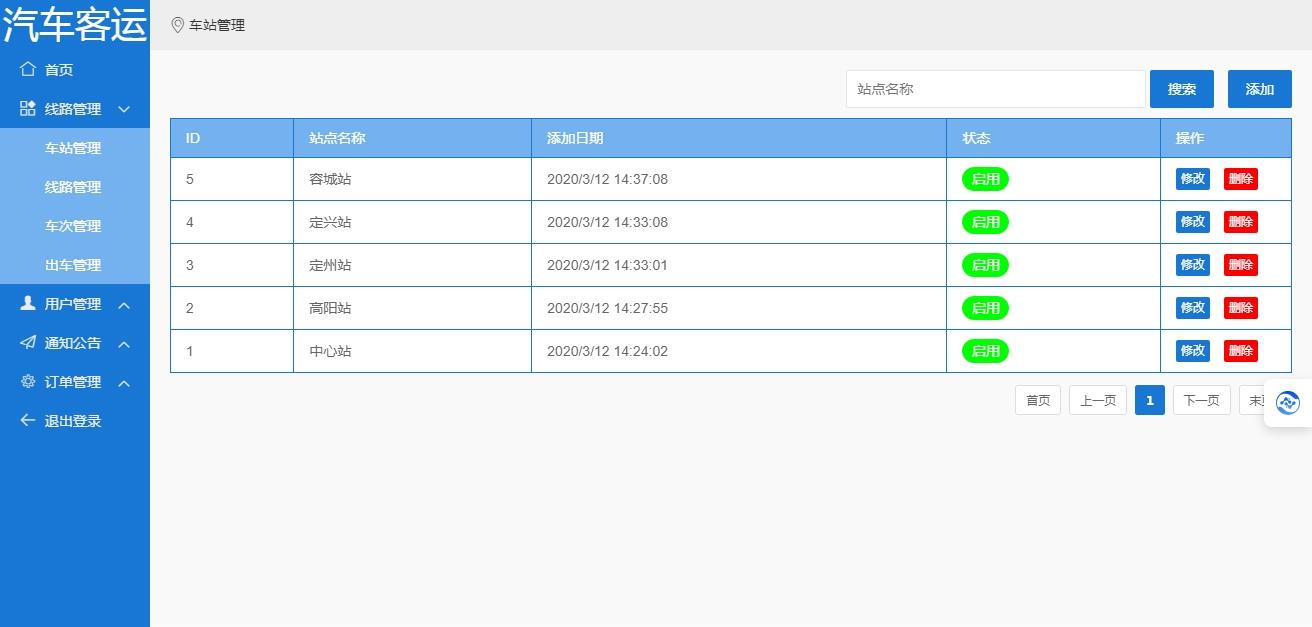Toggle the 启用 status of 中心站

(x=985, y=351)
